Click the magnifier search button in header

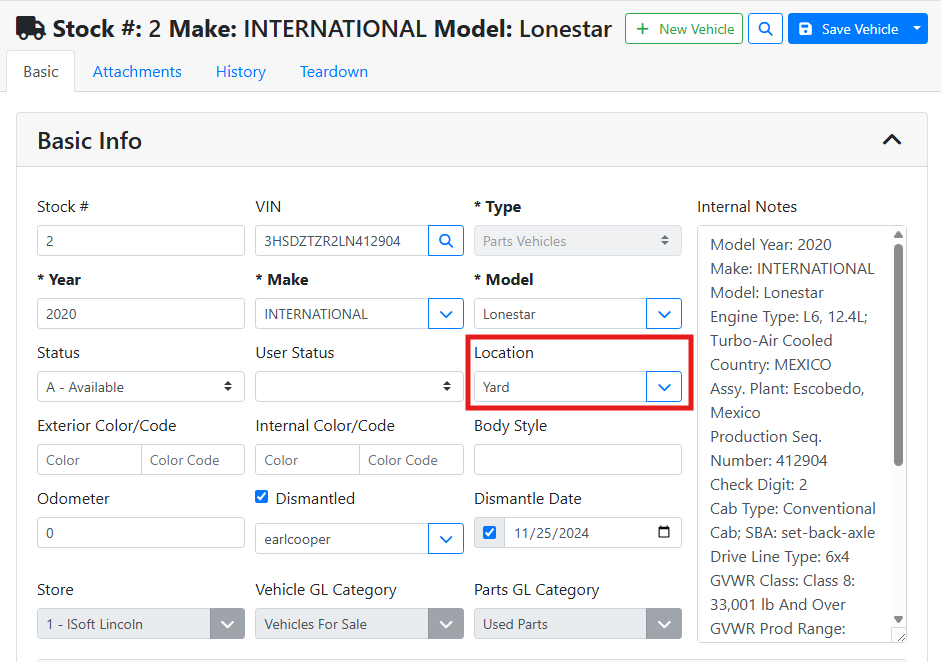tap(765, 29)
